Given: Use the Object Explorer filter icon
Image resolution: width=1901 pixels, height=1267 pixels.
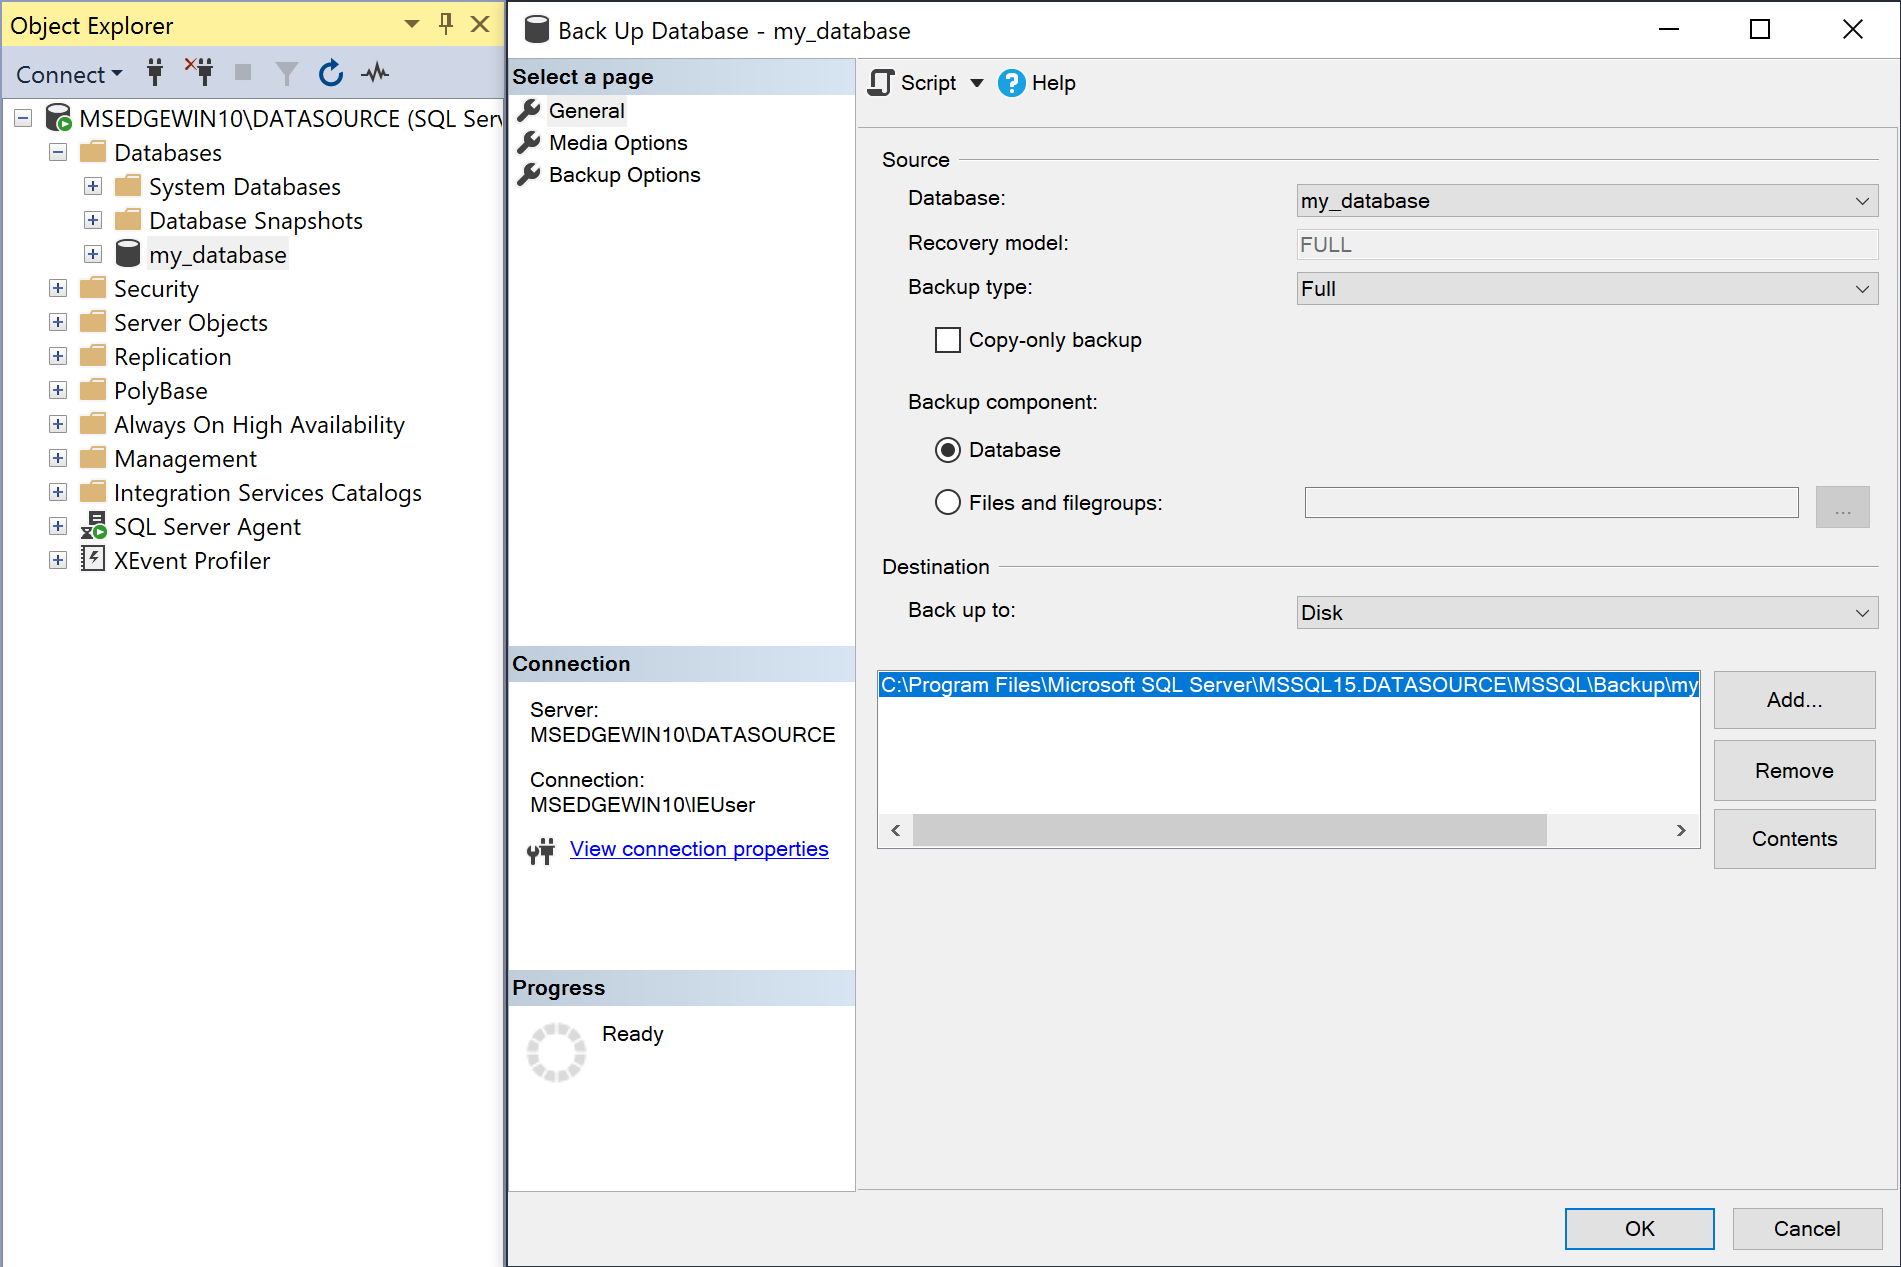Looking at the screenshot, I should click(287, 72).
